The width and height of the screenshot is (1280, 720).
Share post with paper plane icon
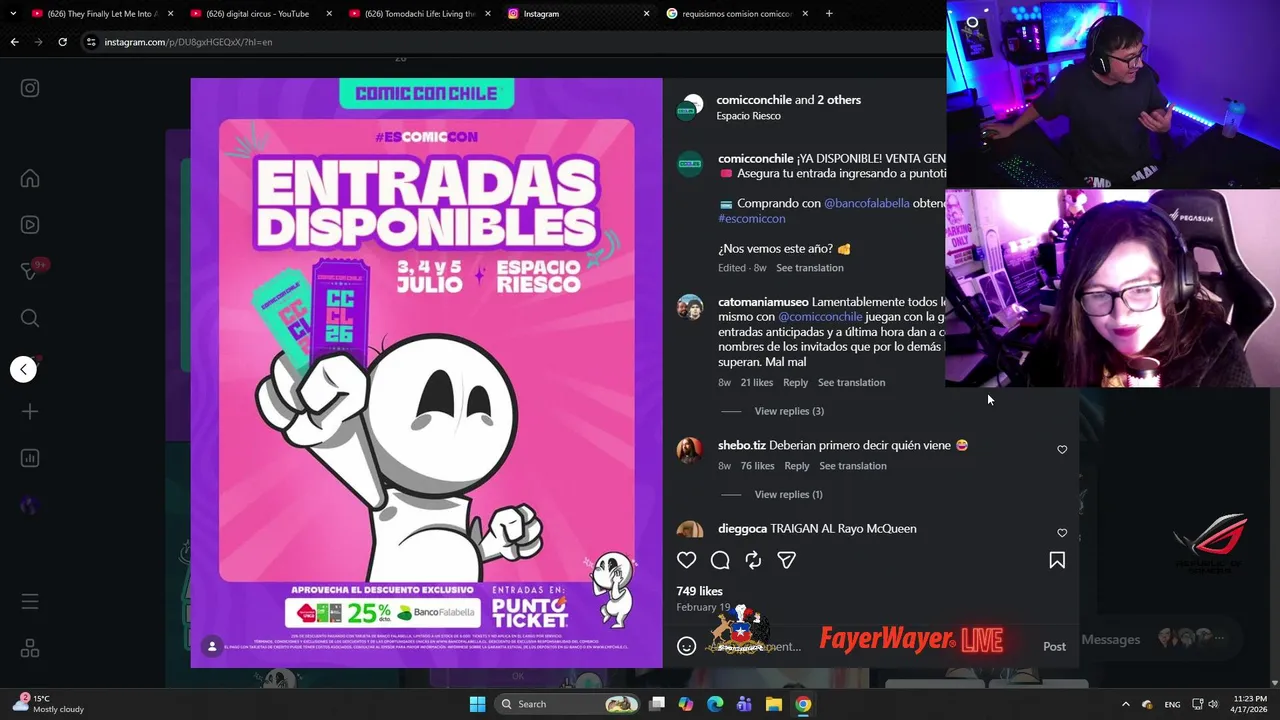[x=787, y=560]
